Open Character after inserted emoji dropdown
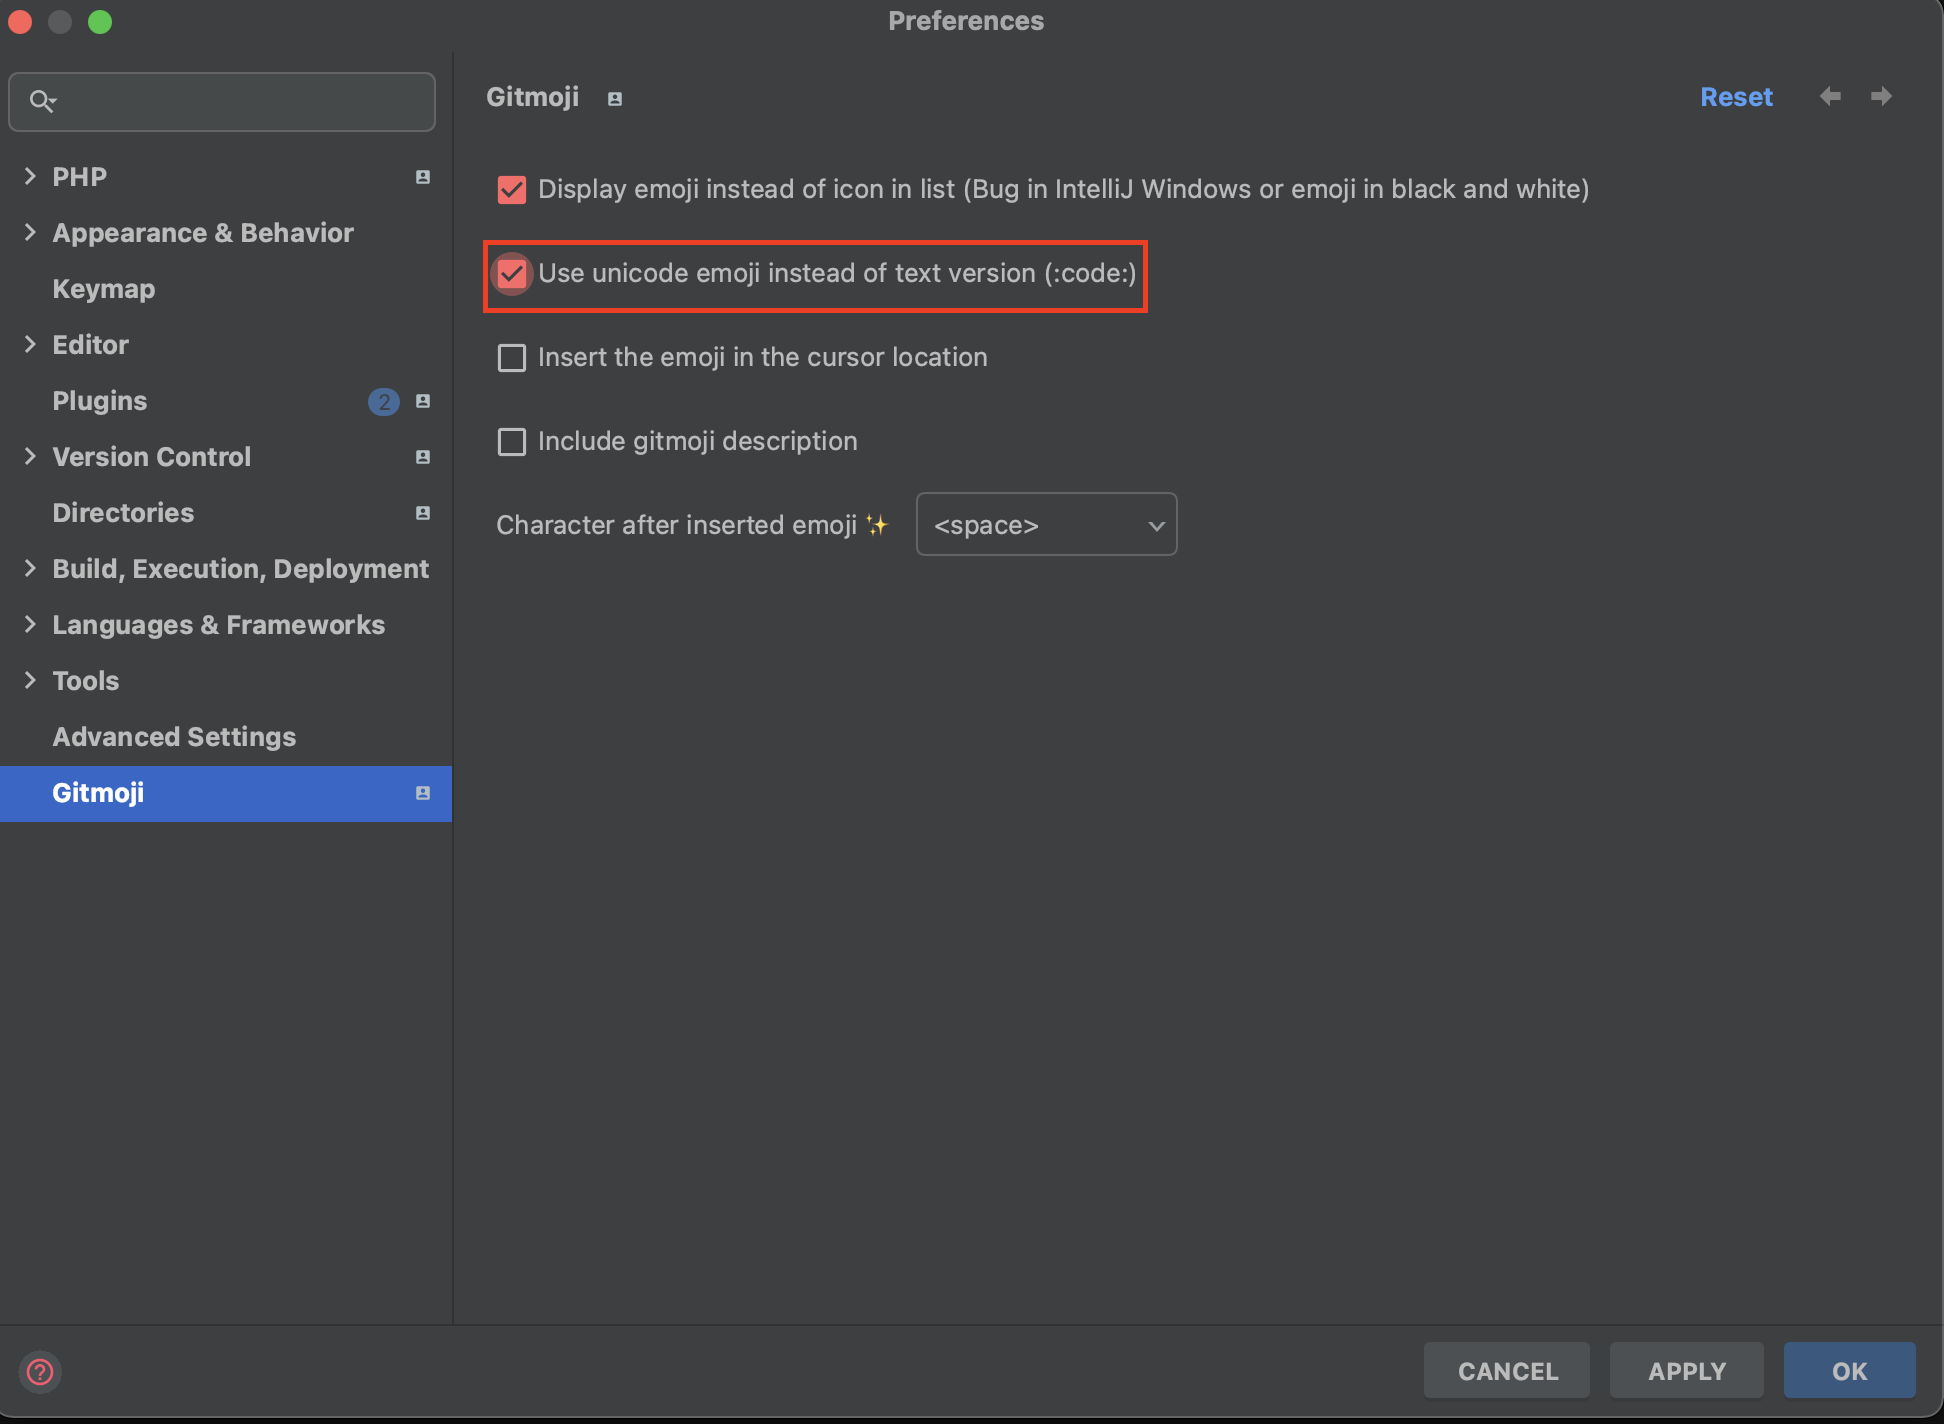 click(x=1046, y=525)
